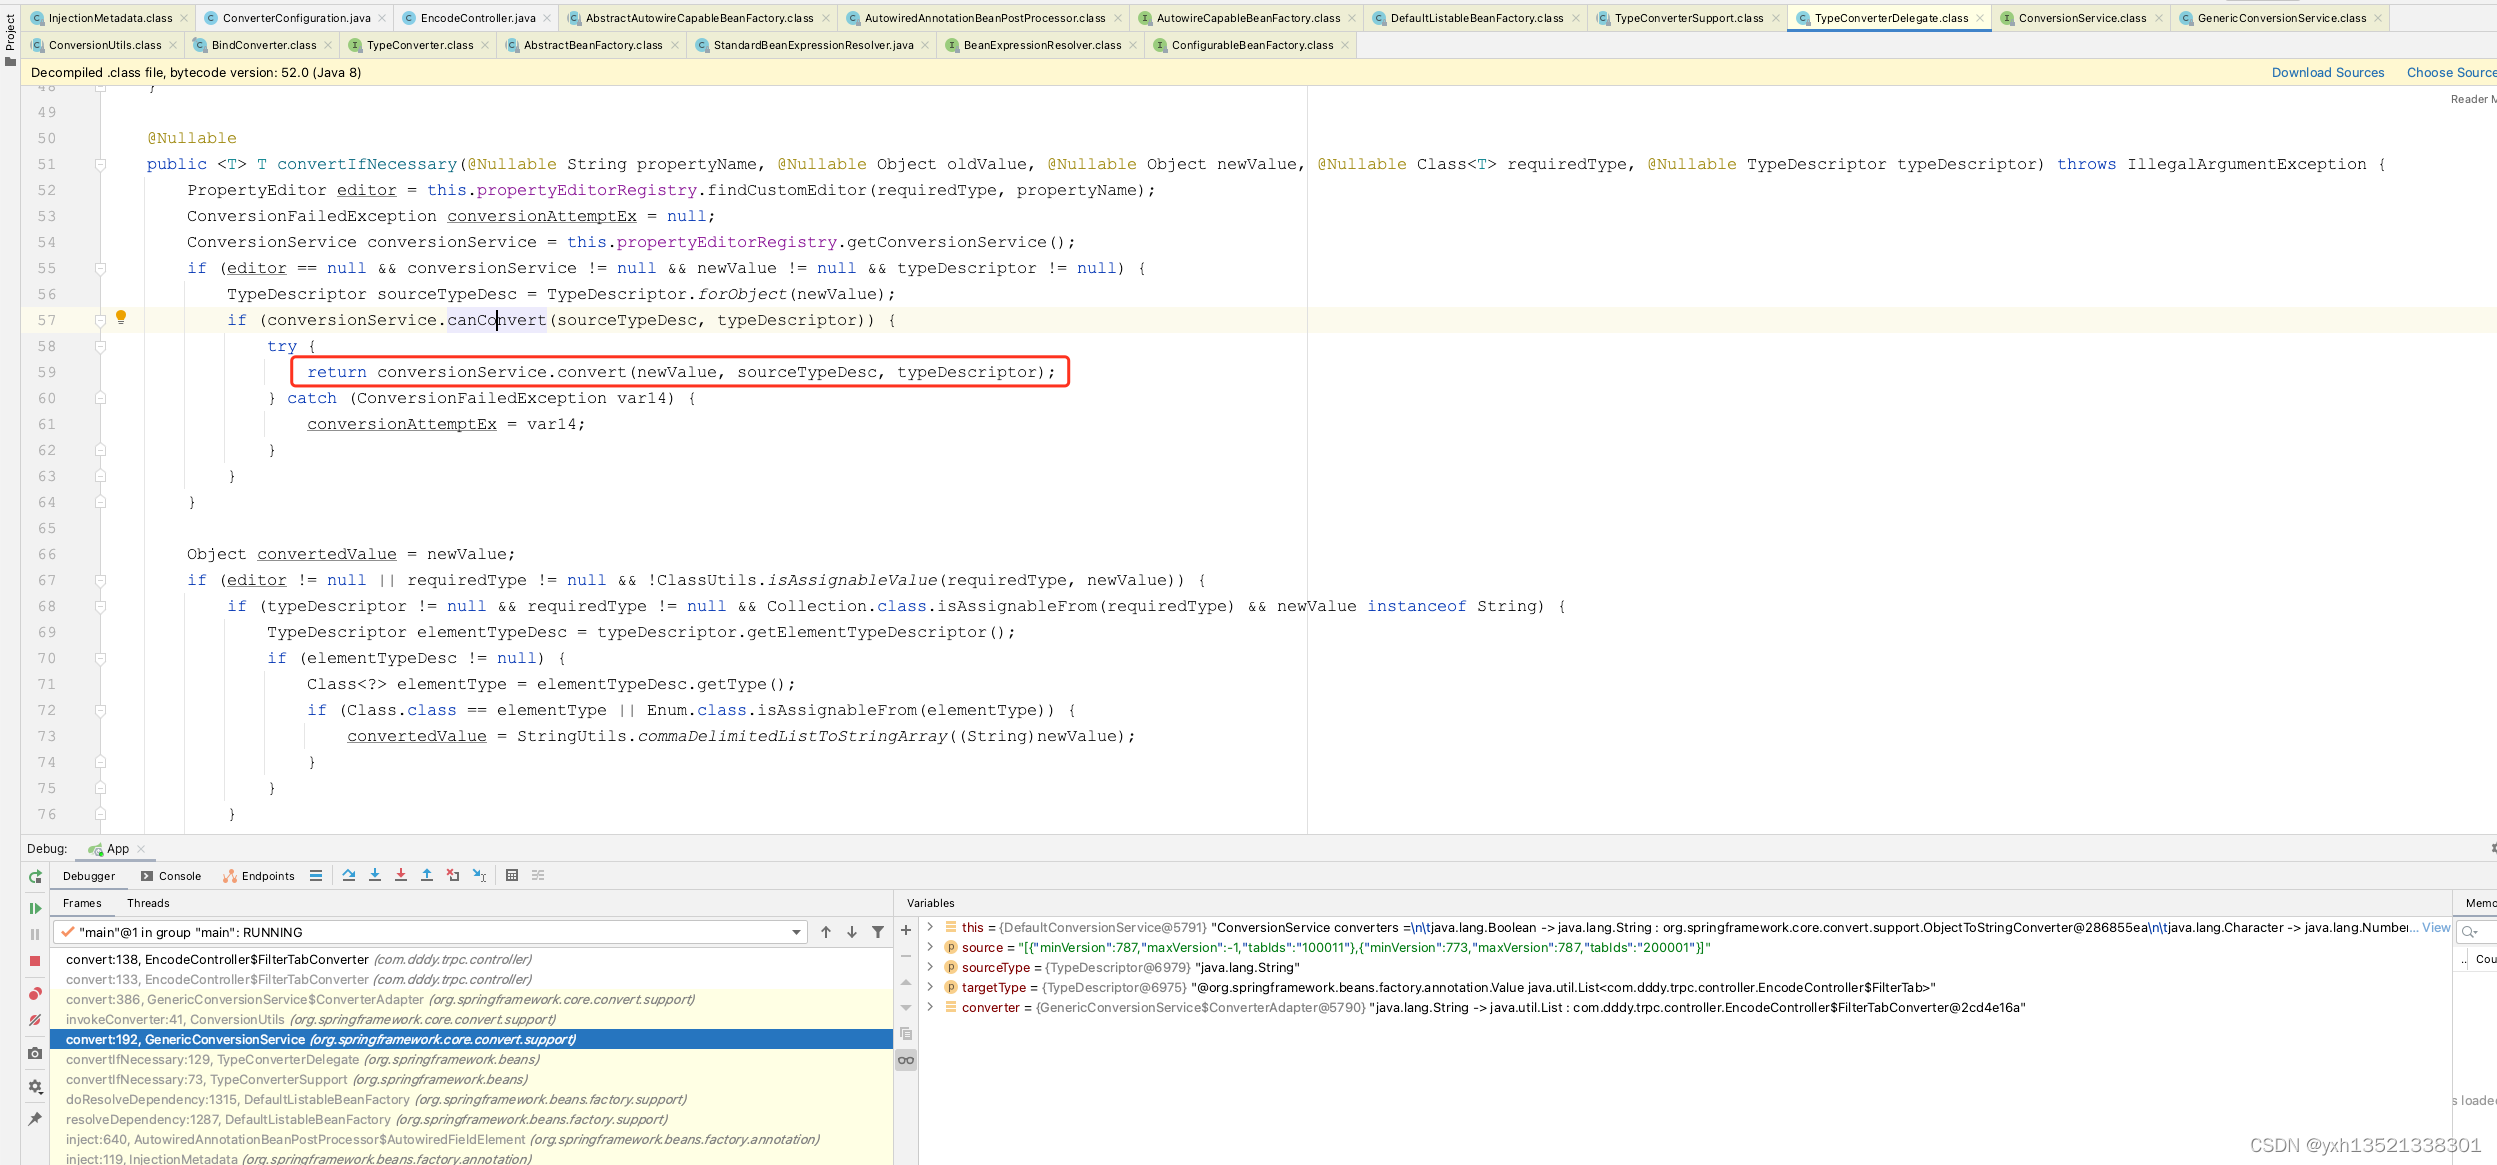The image size is (2497, 1165).
Task: Open the GenericConversionService.class editor tab
Action: 2280,18
